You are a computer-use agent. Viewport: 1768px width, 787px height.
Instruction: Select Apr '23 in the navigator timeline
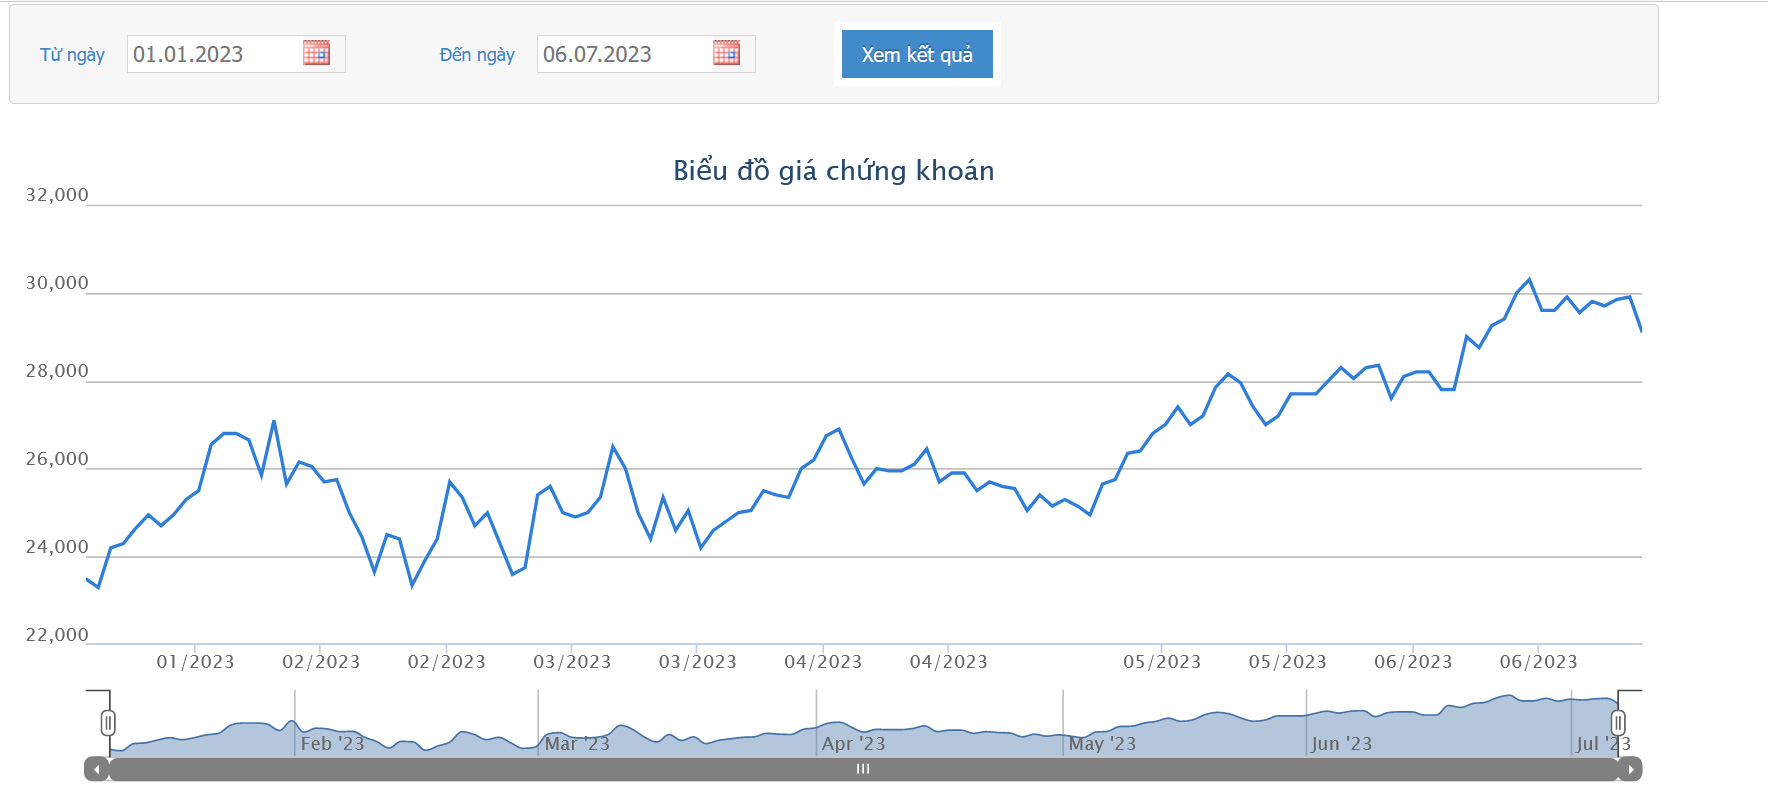coord(853,743)
